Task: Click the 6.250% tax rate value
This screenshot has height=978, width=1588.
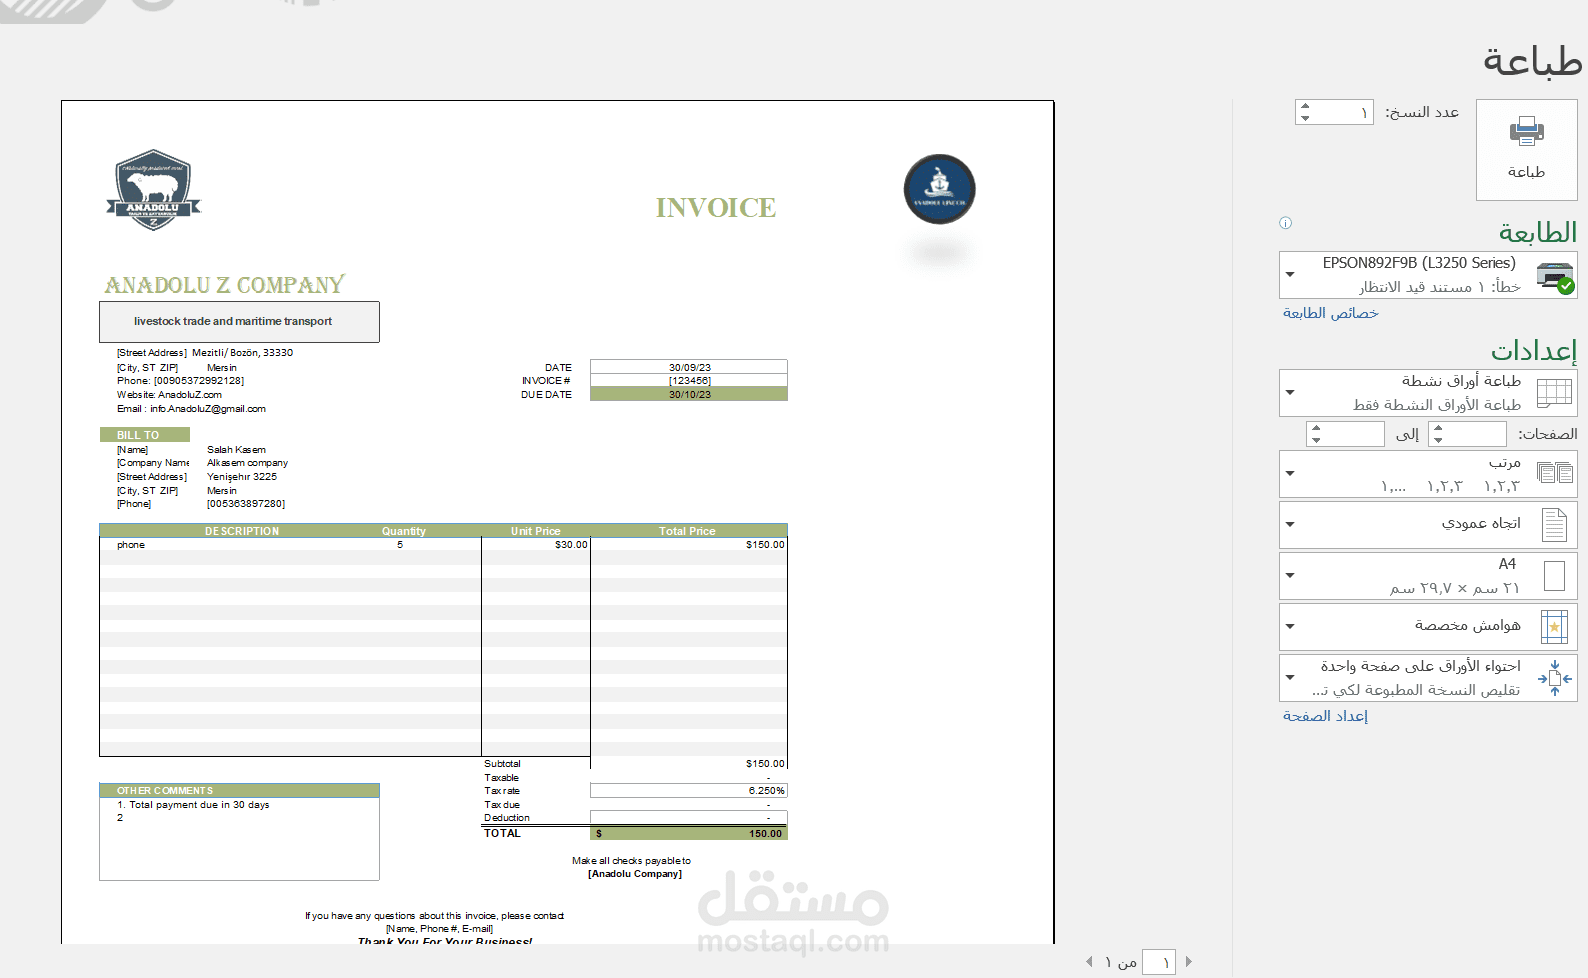Action: [x=767, y=791]
